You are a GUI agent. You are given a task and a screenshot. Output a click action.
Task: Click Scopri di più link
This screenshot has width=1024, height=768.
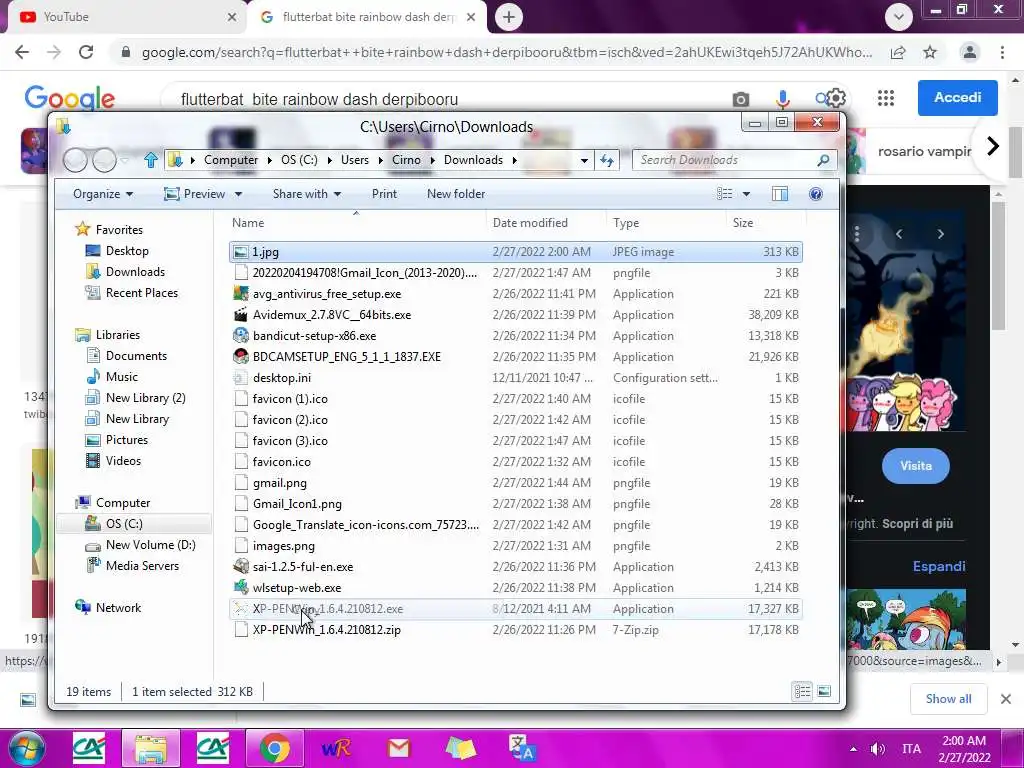(x=918, y=524)
